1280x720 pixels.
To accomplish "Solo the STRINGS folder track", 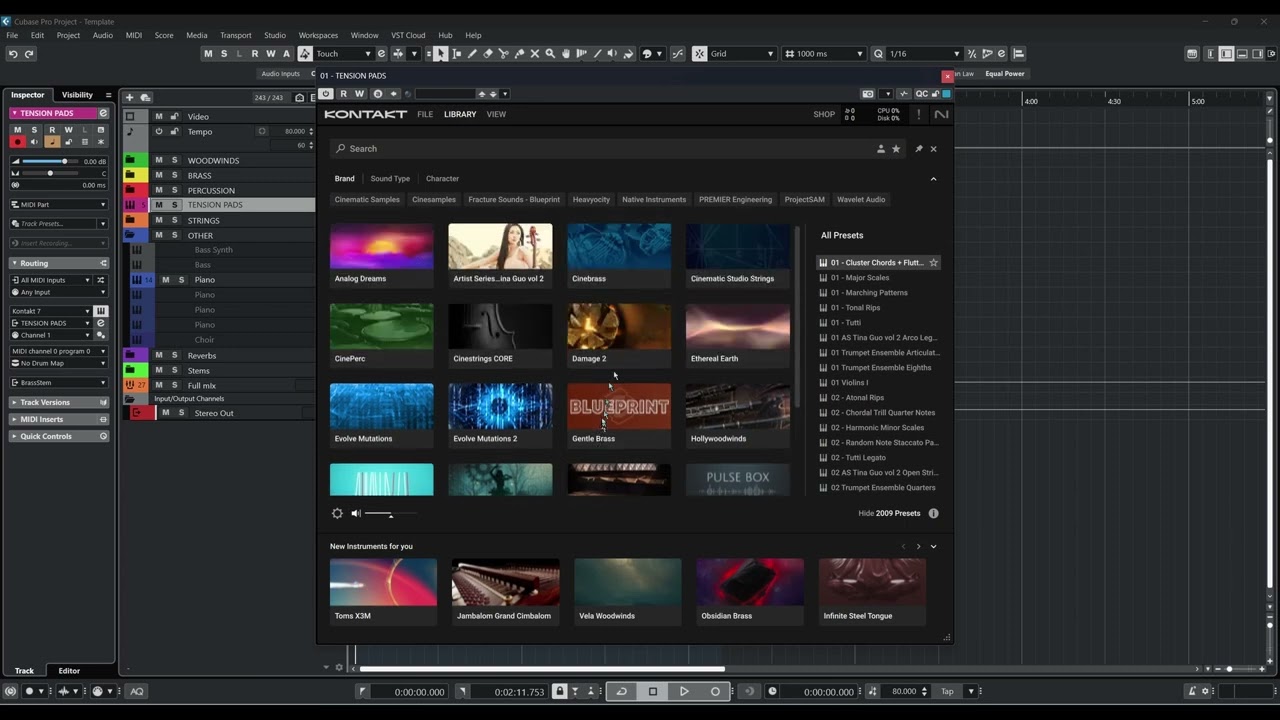I will (174, 220).
